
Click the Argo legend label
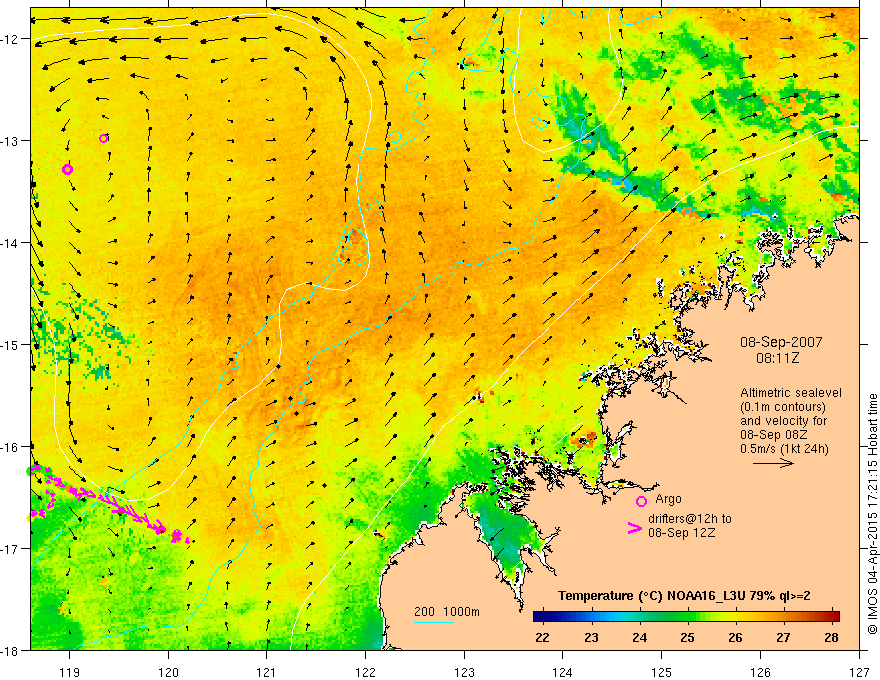(668, 499)
